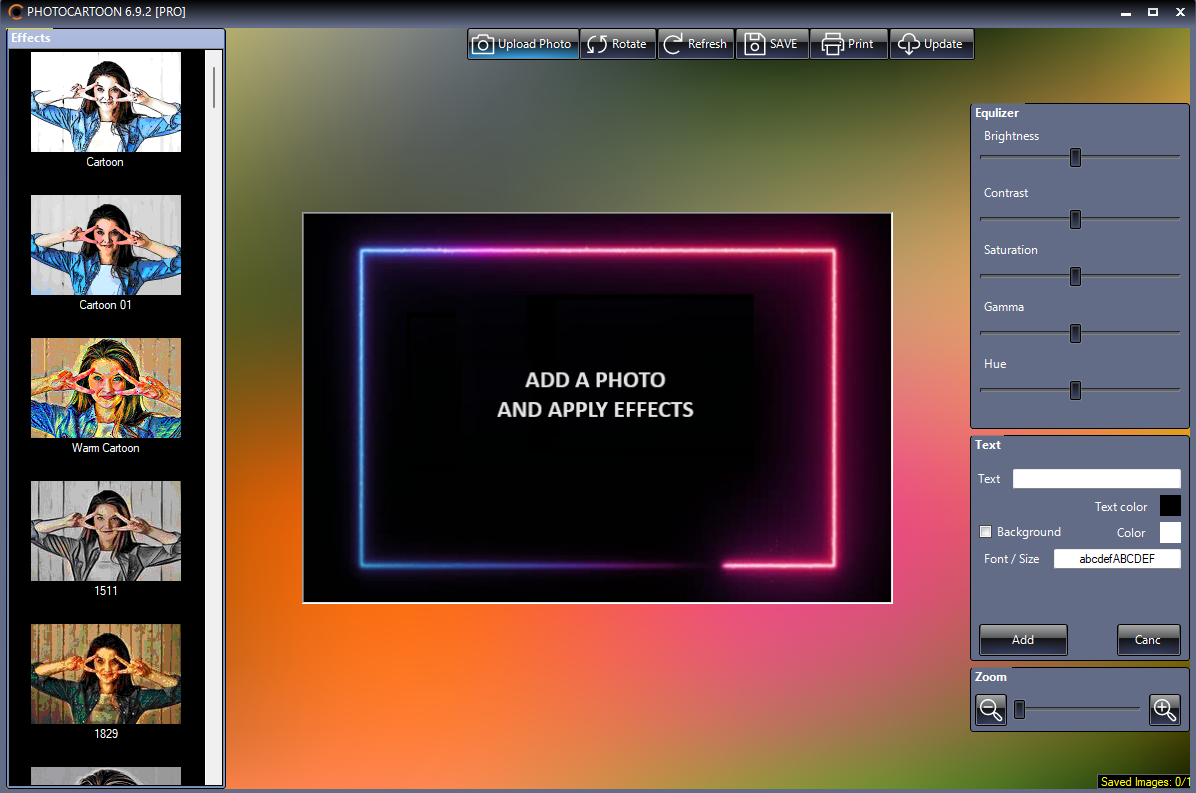Viewport: 1196px width, 793px height.
Task: Click the Update cloud download icon
Action: coord(908,44)
